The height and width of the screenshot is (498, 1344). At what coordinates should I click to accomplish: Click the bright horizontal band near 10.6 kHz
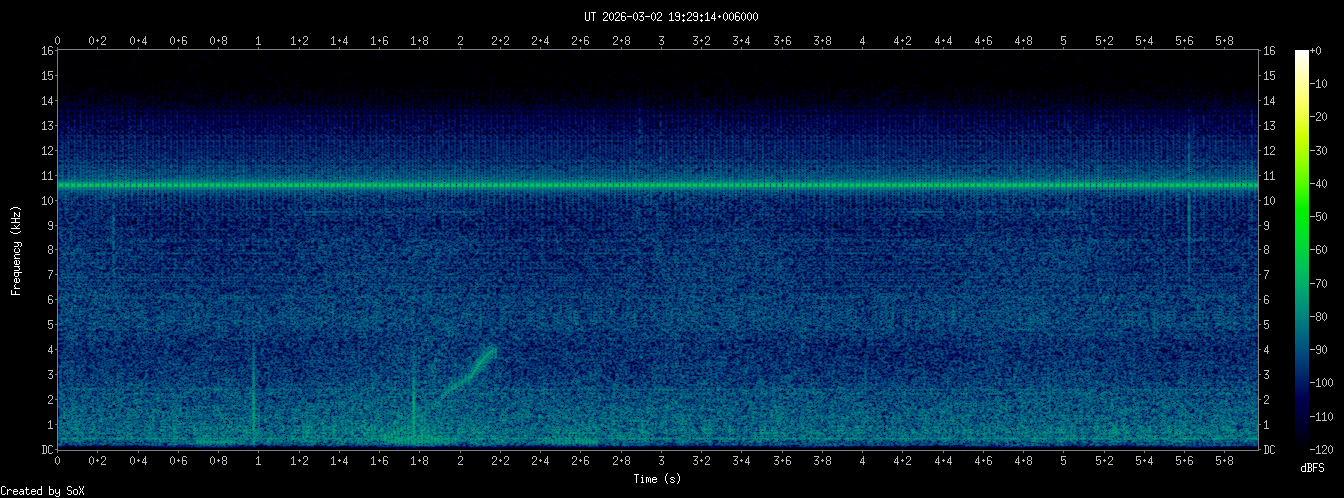click(658, 186)
